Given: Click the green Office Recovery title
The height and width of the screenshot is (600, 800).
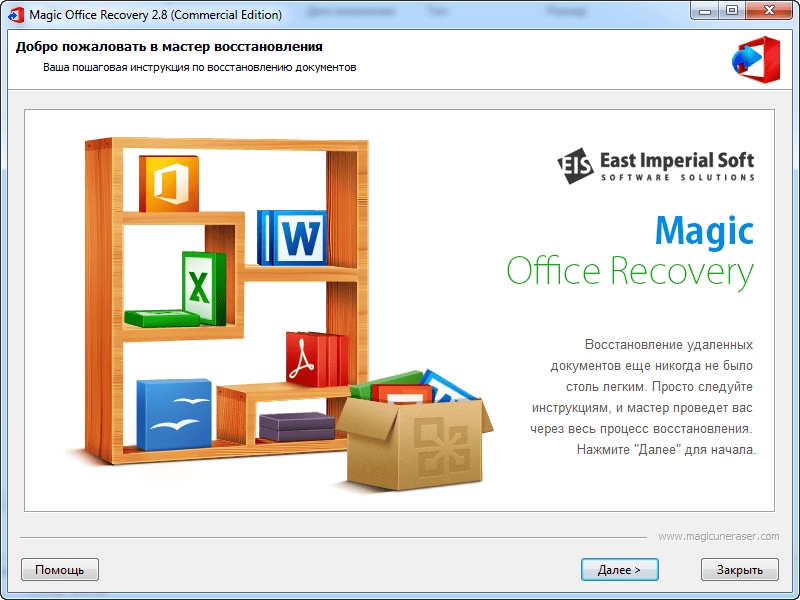Looking at the screenshot, I should coord(630,272).
